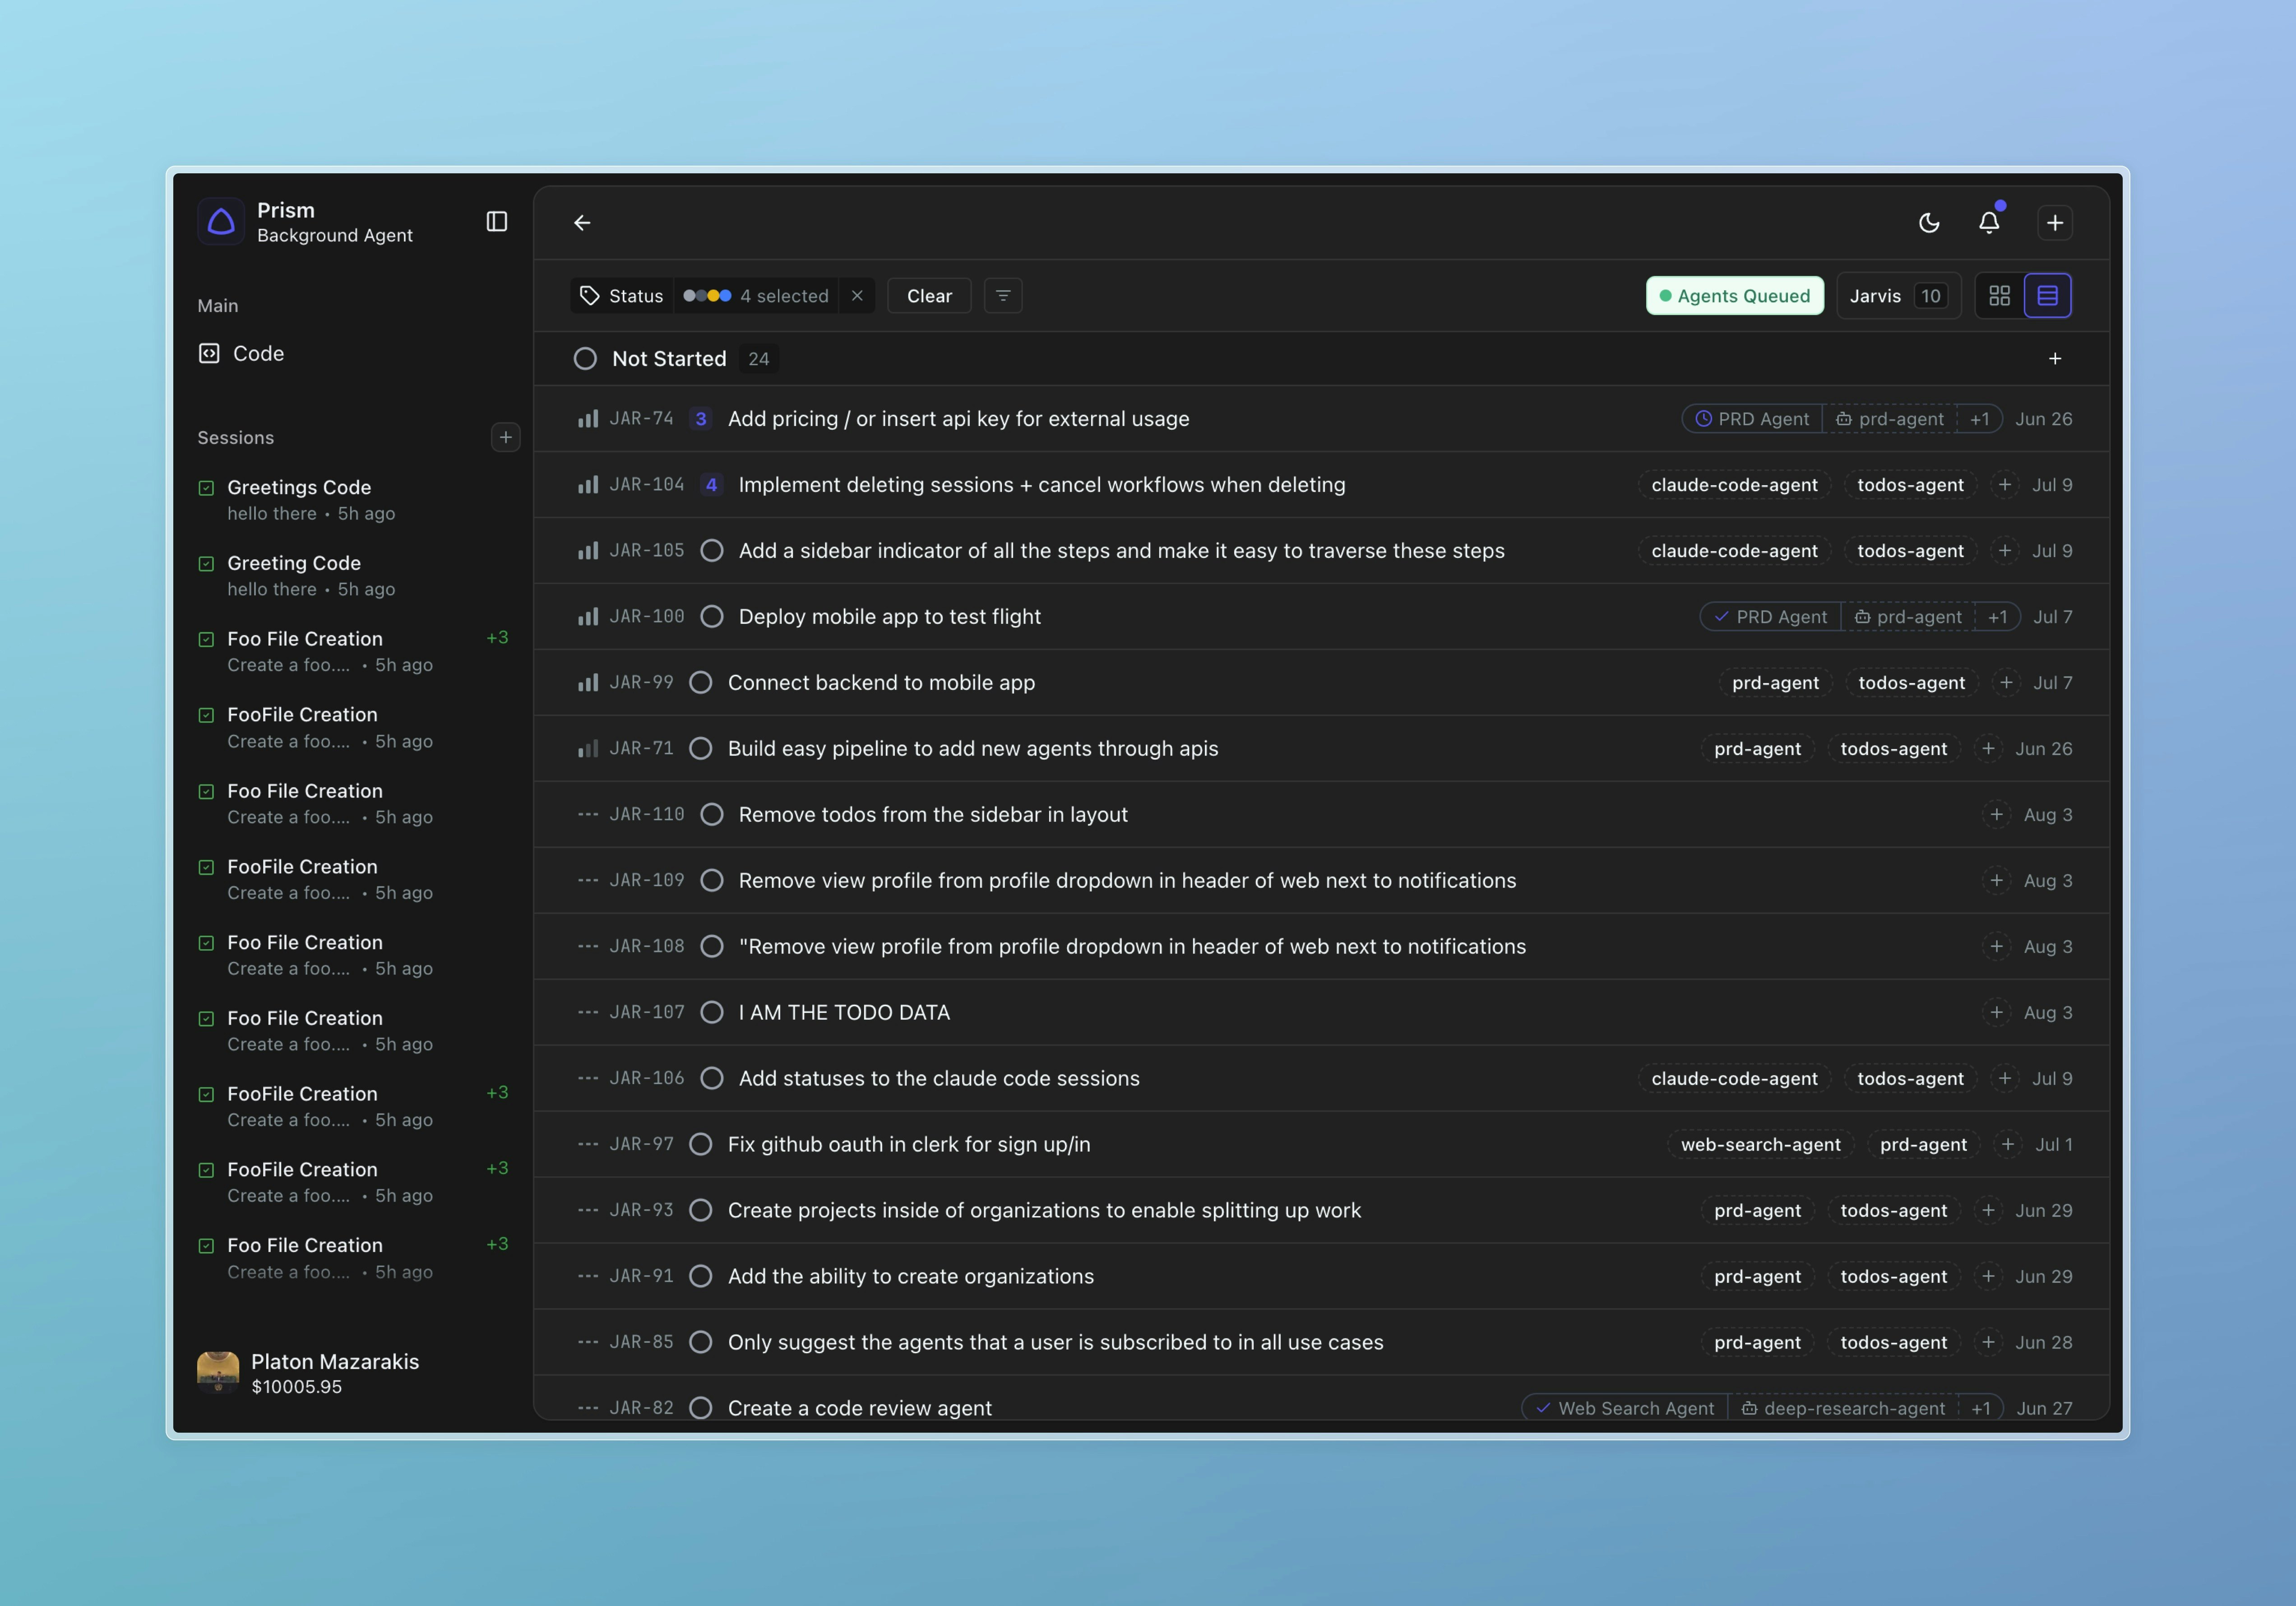
Task: Add a new session with the plus icon
Action: [505, 437]
